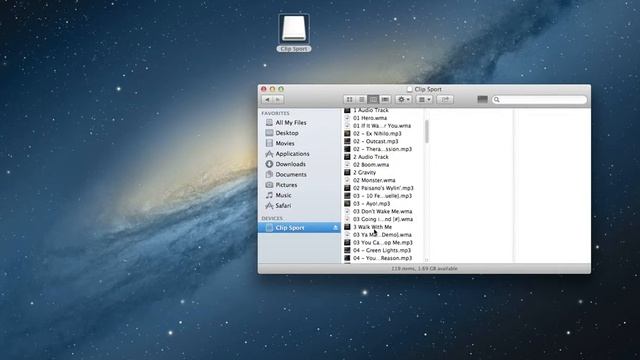Eject the Clip Sport device
This screenshot has width=640, height=360.
(x=335, y=228)
